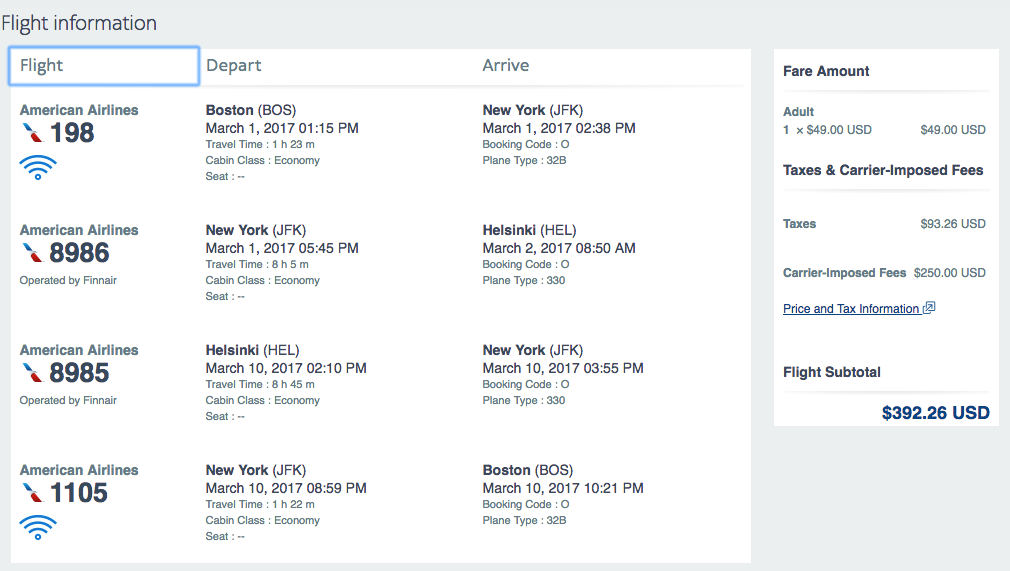
Task: Click the Wi-Fi icon under flight 1105
Action: tap(38, 527)
